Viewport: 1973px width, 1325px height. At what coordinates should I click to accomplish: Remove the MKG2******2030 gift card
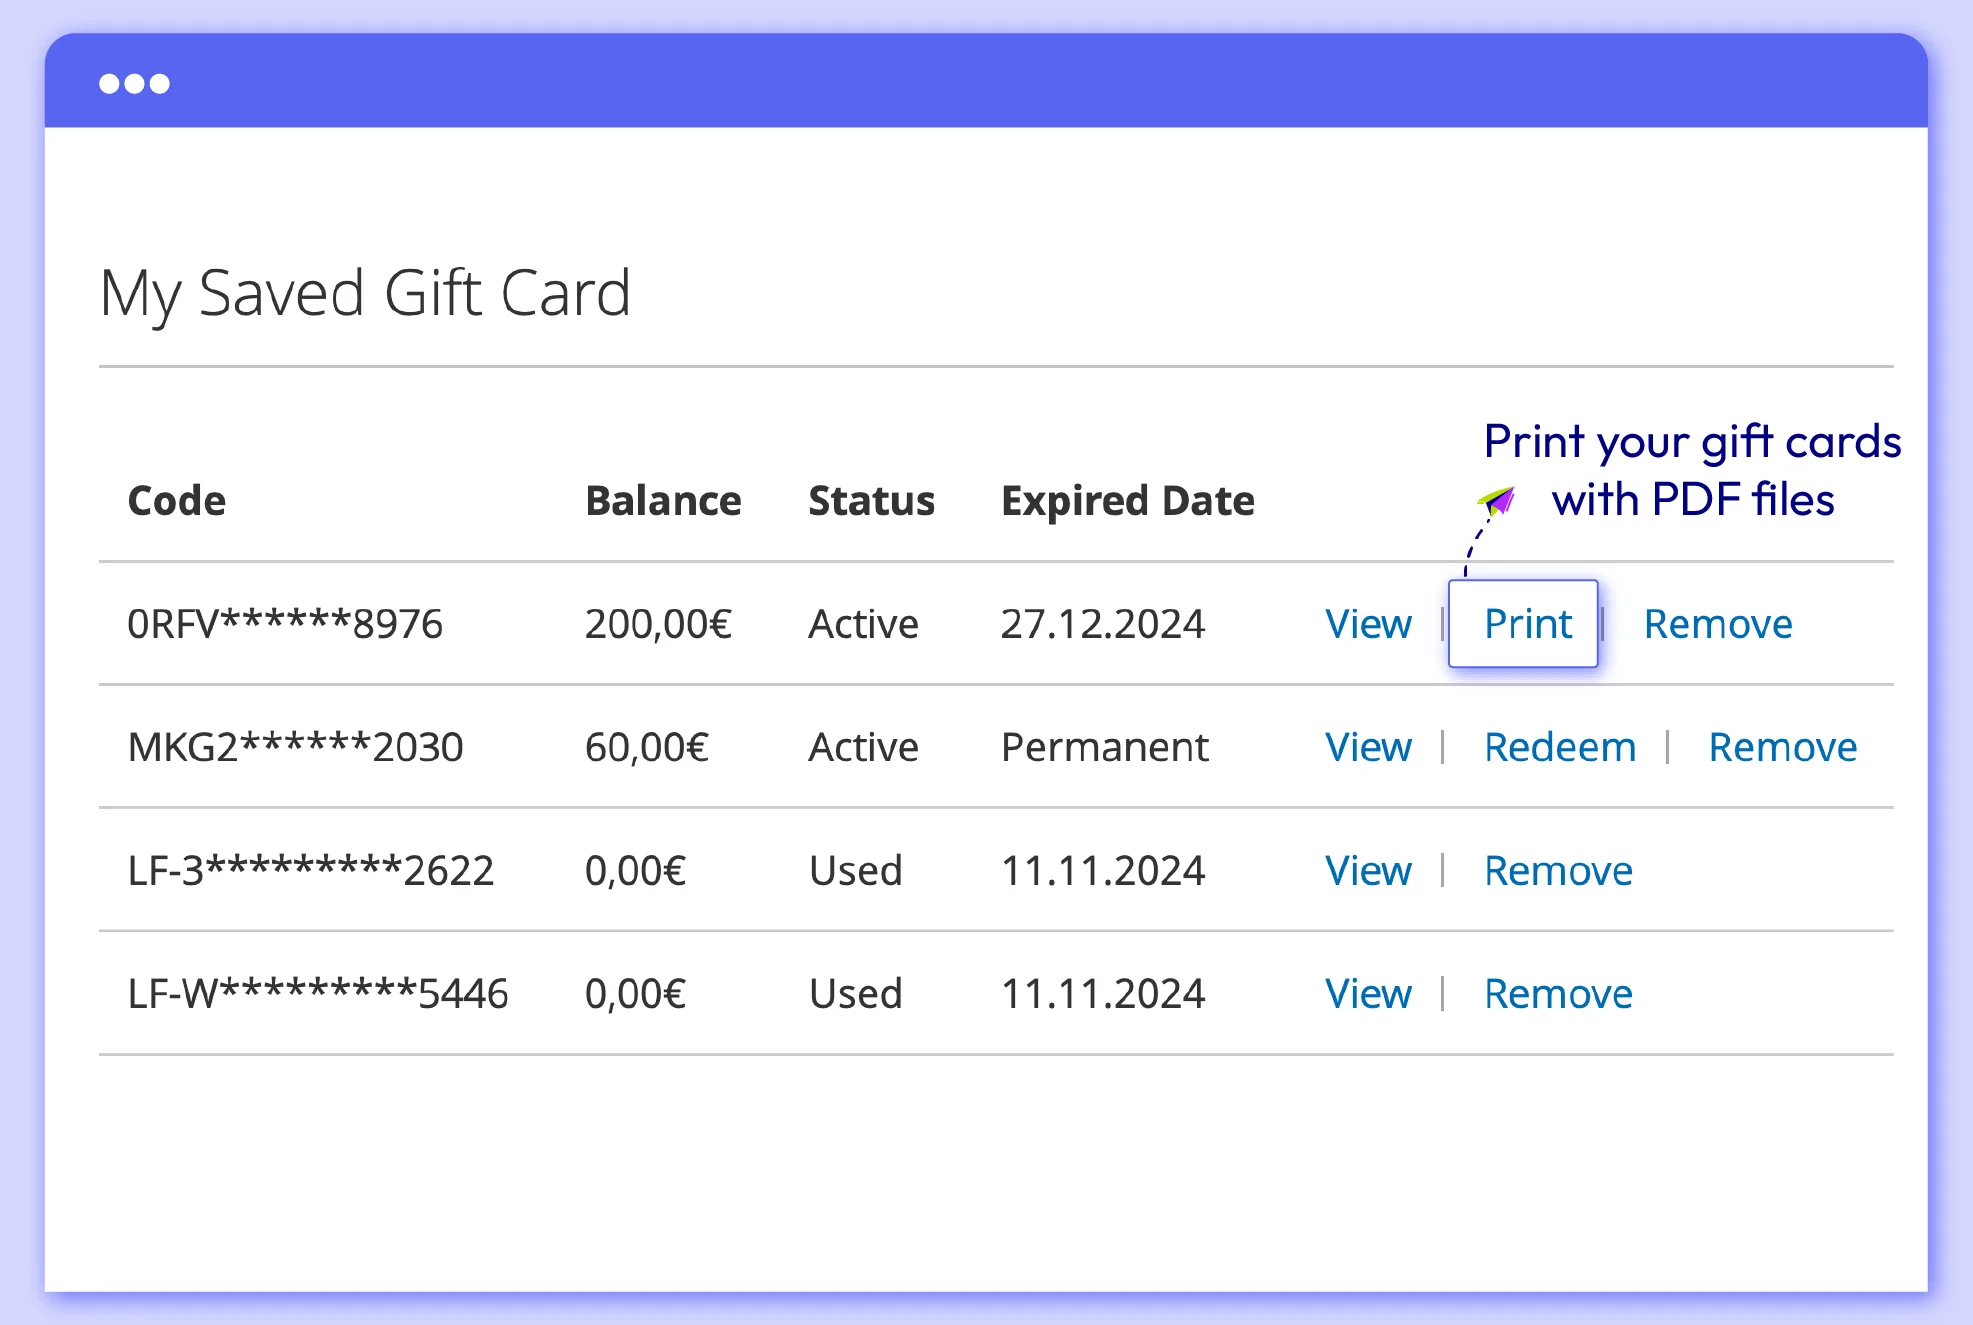(x=1782, y=747)
